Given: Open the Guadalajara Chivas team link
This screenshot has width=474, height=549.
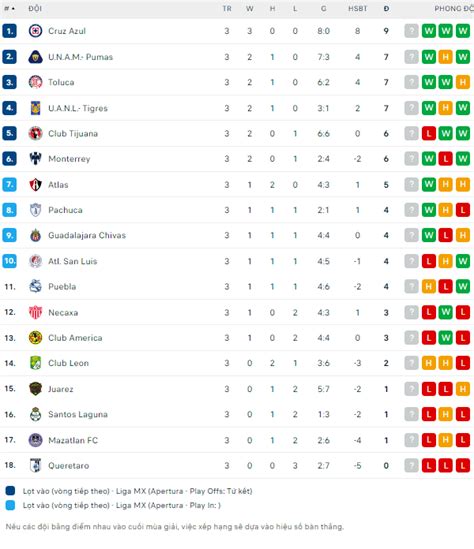Looking at the screenshot, I should pos(87,235).
